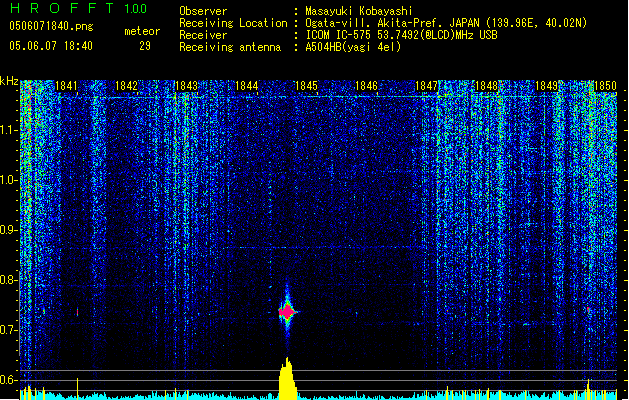Screen dimensions: 629x400
Task: Select the filename 0506071840.png
Action: coord(51,26)
